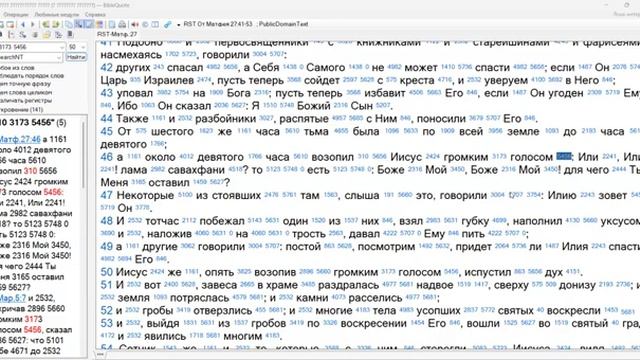Toggle the 'точную фразу' option
The image size is (640, 360).
pos(25,84)
